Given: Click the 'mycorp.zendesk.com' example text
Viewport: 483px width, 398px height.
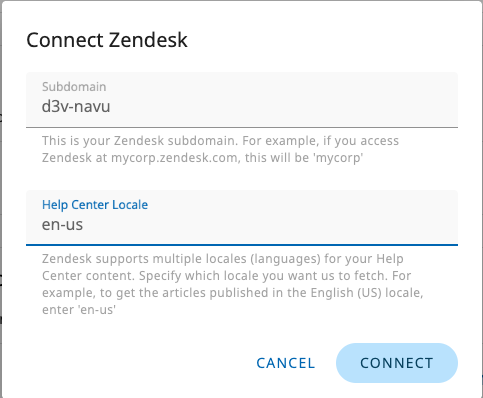Looking at the screenshot, I should 175,158.
